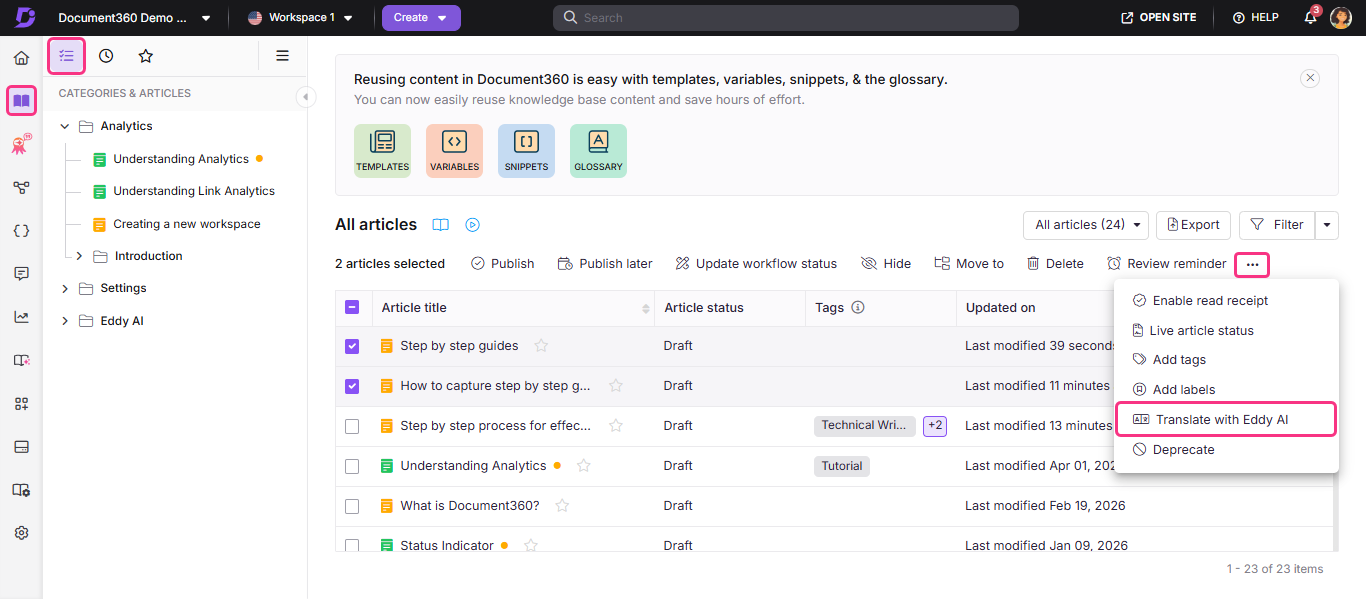Open the Glossary reuse feature

tap(598, 150)
